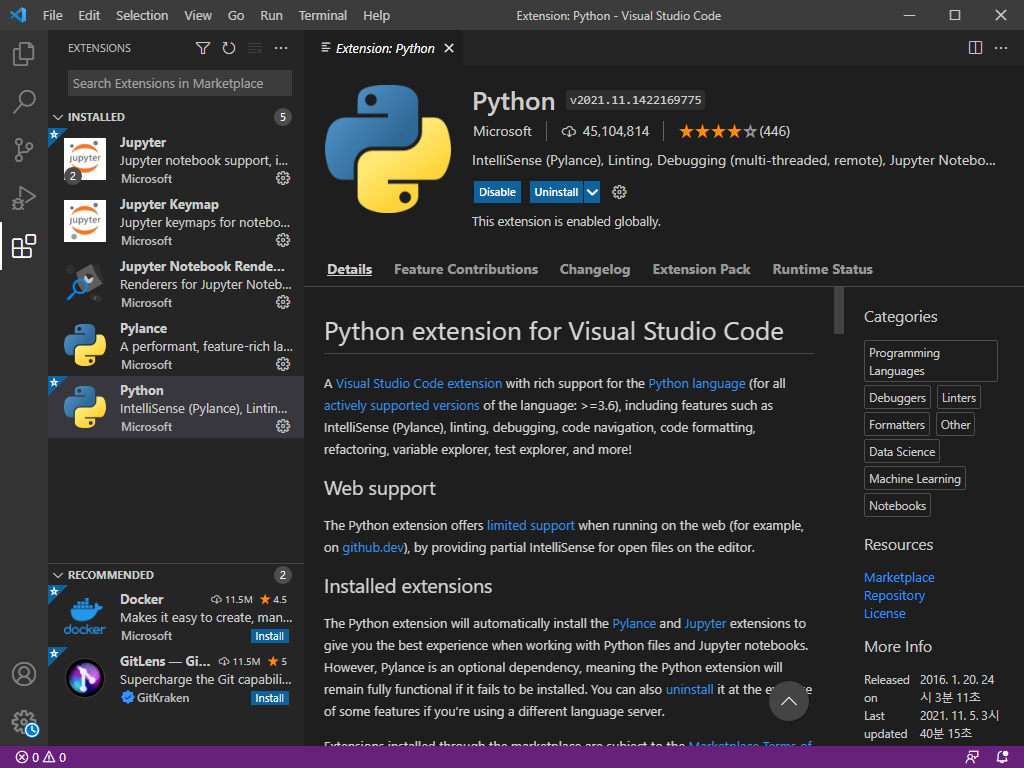Filter extensions with the funnel icon
Screen dimensions: 1024x768
point(203,48)
